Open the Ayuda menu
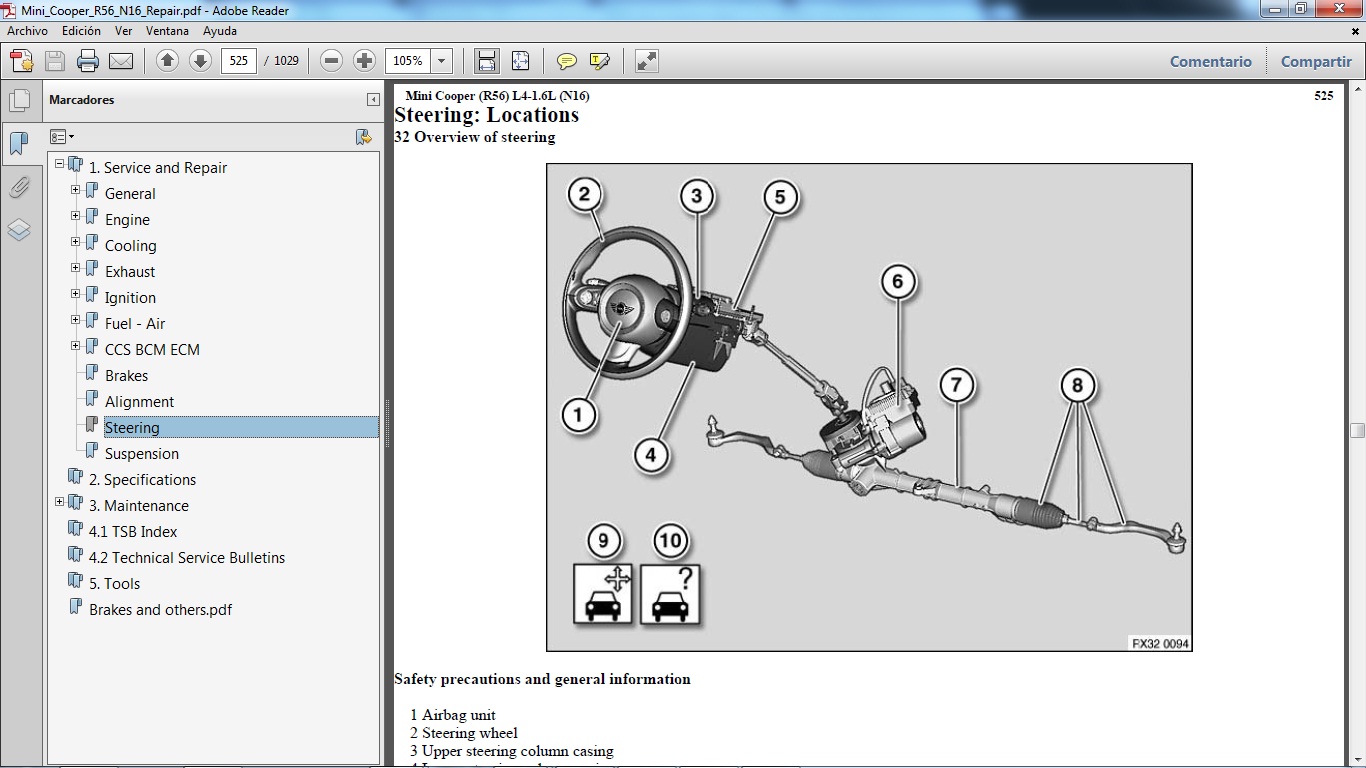The width and height of the screenshot is (1366, 768). click(220, 31)
